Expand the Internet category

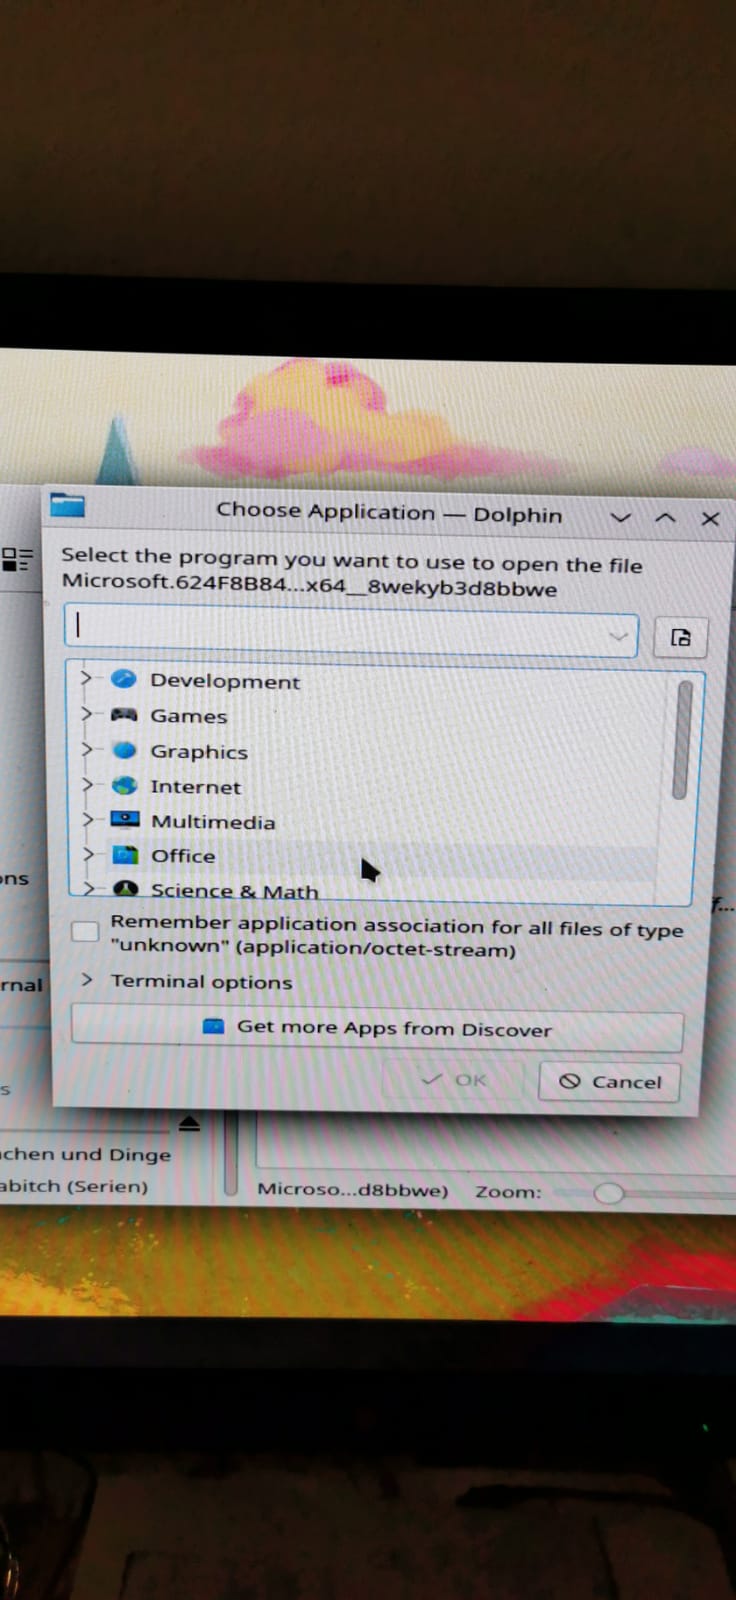pyautogui.click(x=88, y=784)
